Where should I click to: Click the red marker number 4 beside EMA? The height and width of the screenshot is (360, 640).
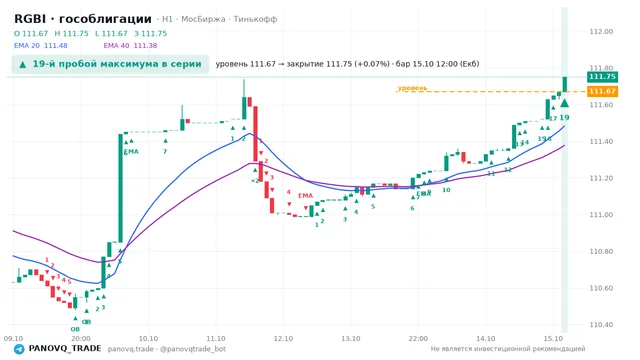click(x=289, y=192)
